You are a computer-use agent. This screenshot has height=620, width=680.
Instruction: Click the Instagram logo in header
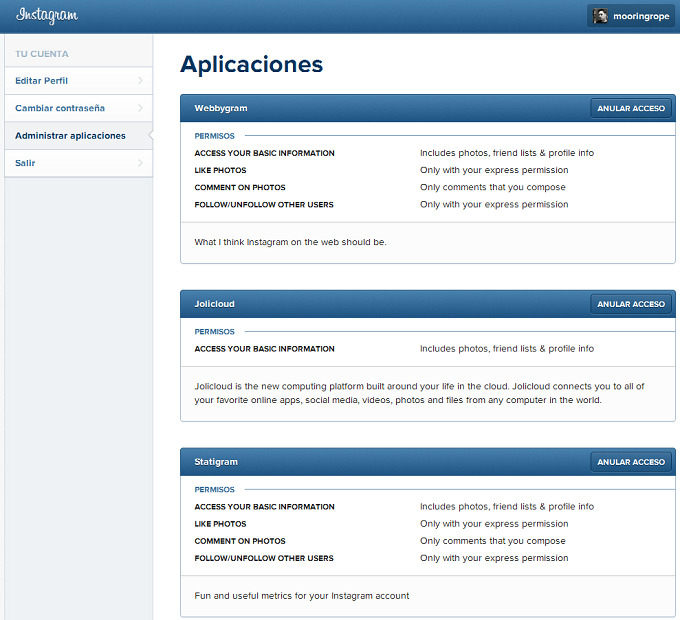[x=47, y=16]
